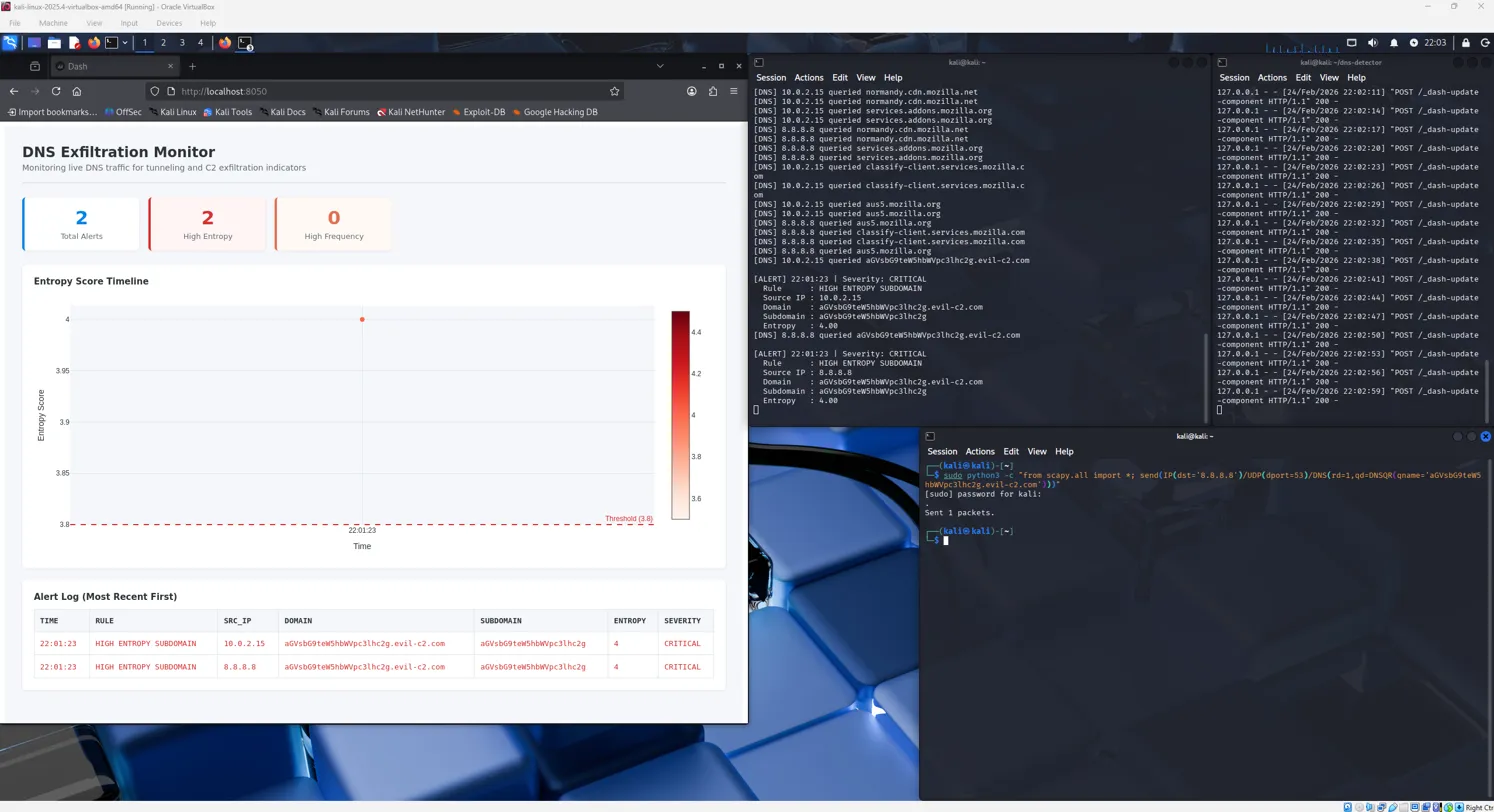Select the Firefox task button in panel
1494x812 pixels.
click(225, 43)
